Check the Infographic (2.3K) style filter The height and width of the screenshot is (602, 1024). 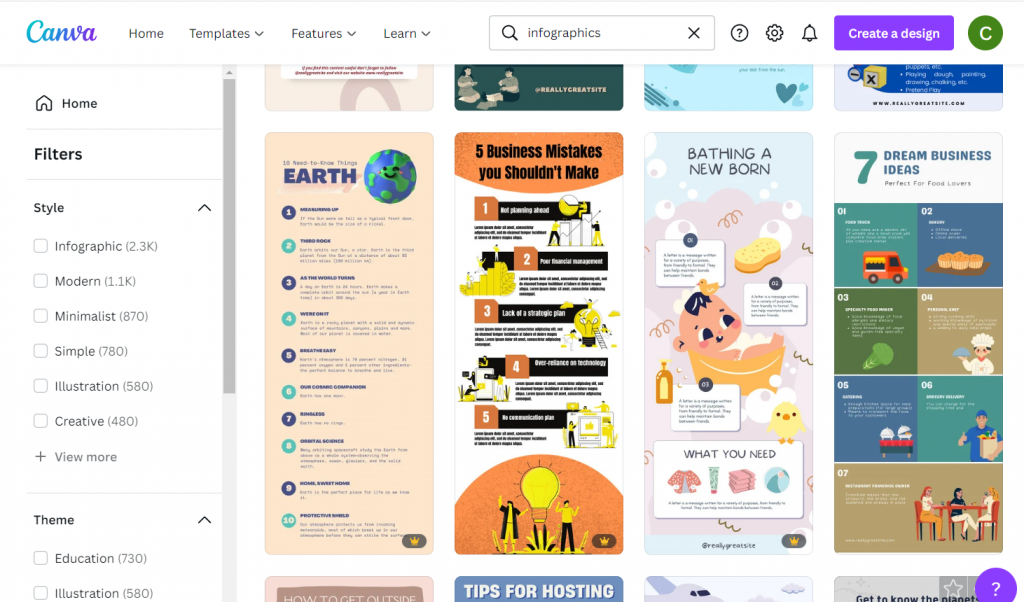coord(40,246)
